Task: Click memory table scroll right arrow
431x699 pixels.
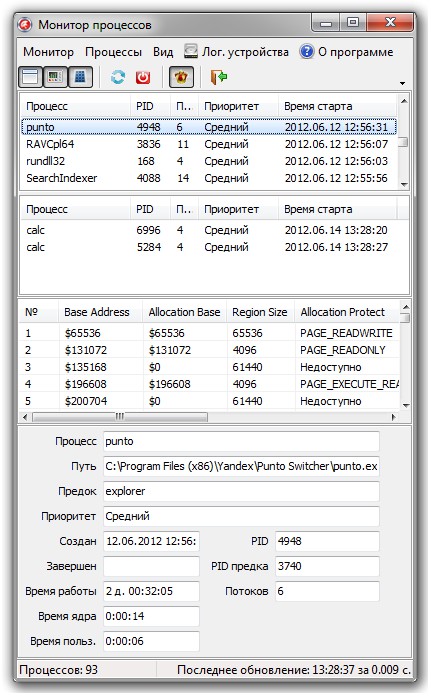Action: 394,417
